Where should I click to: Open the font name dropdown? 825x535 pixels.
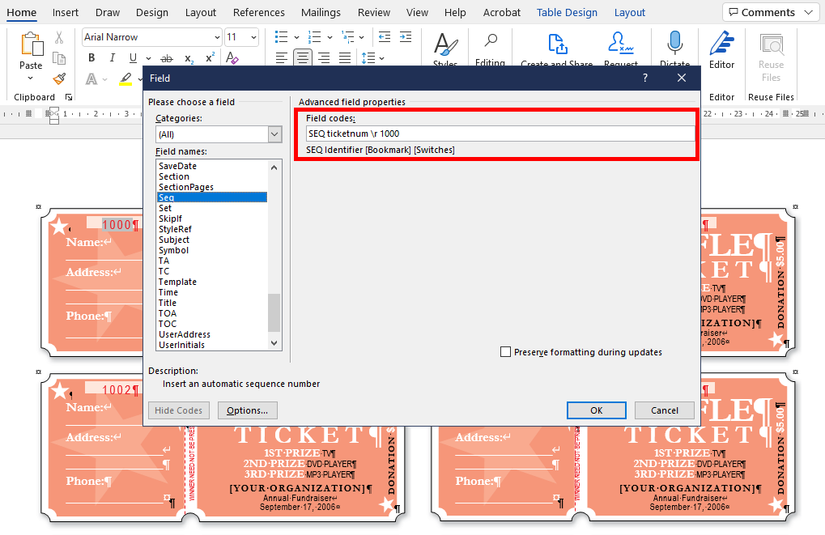(x=217, y=37)
